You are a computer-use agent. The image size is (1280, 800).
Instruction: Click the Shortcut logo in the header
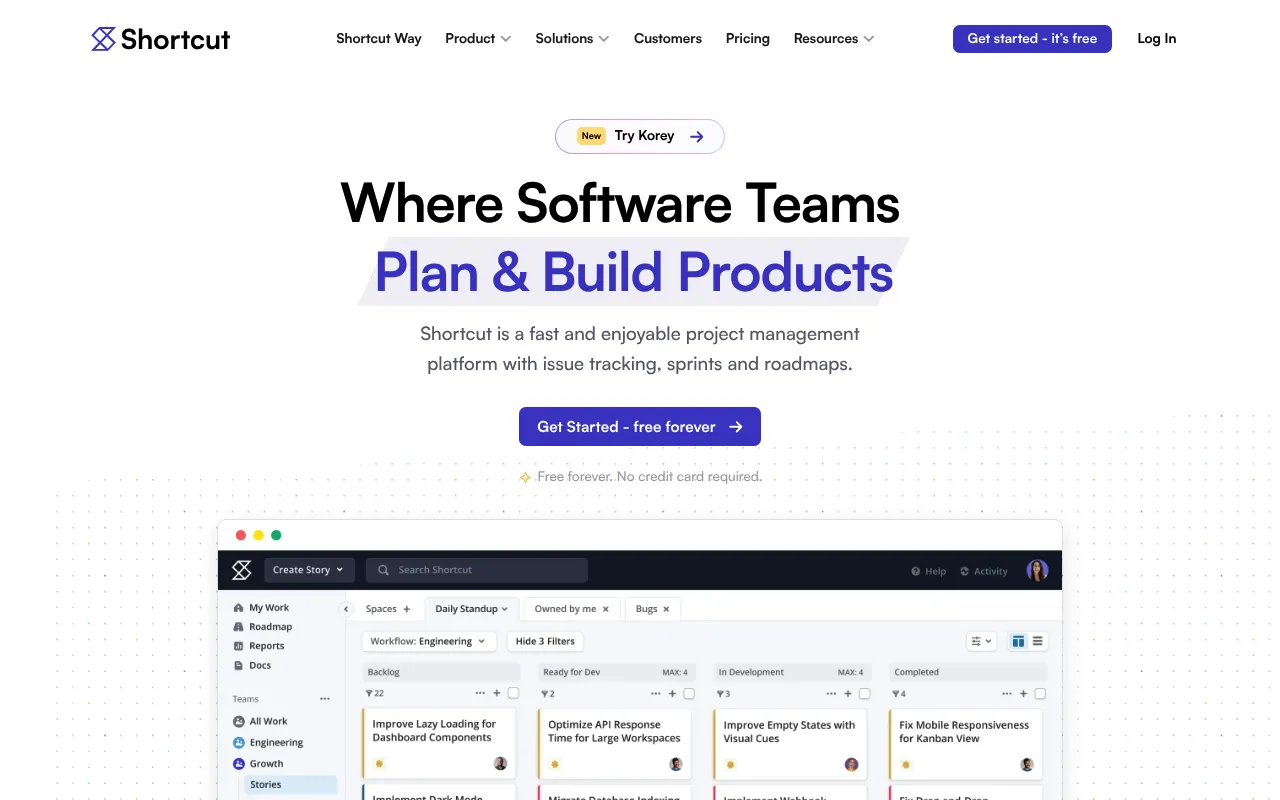pos(160,39)
